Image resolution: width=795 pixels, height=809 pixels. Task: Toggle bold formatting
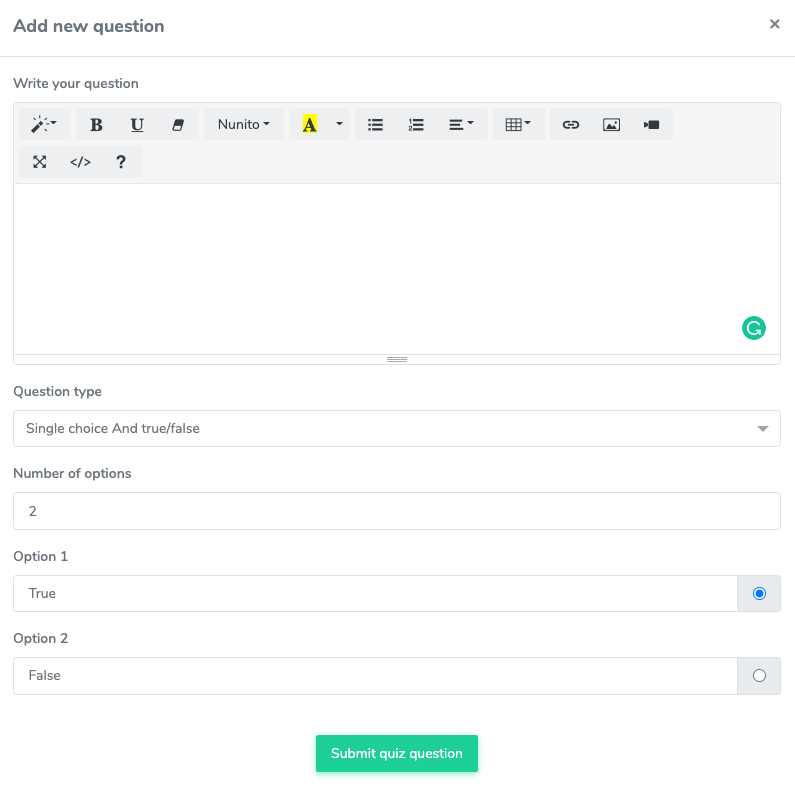coord(96,125)
